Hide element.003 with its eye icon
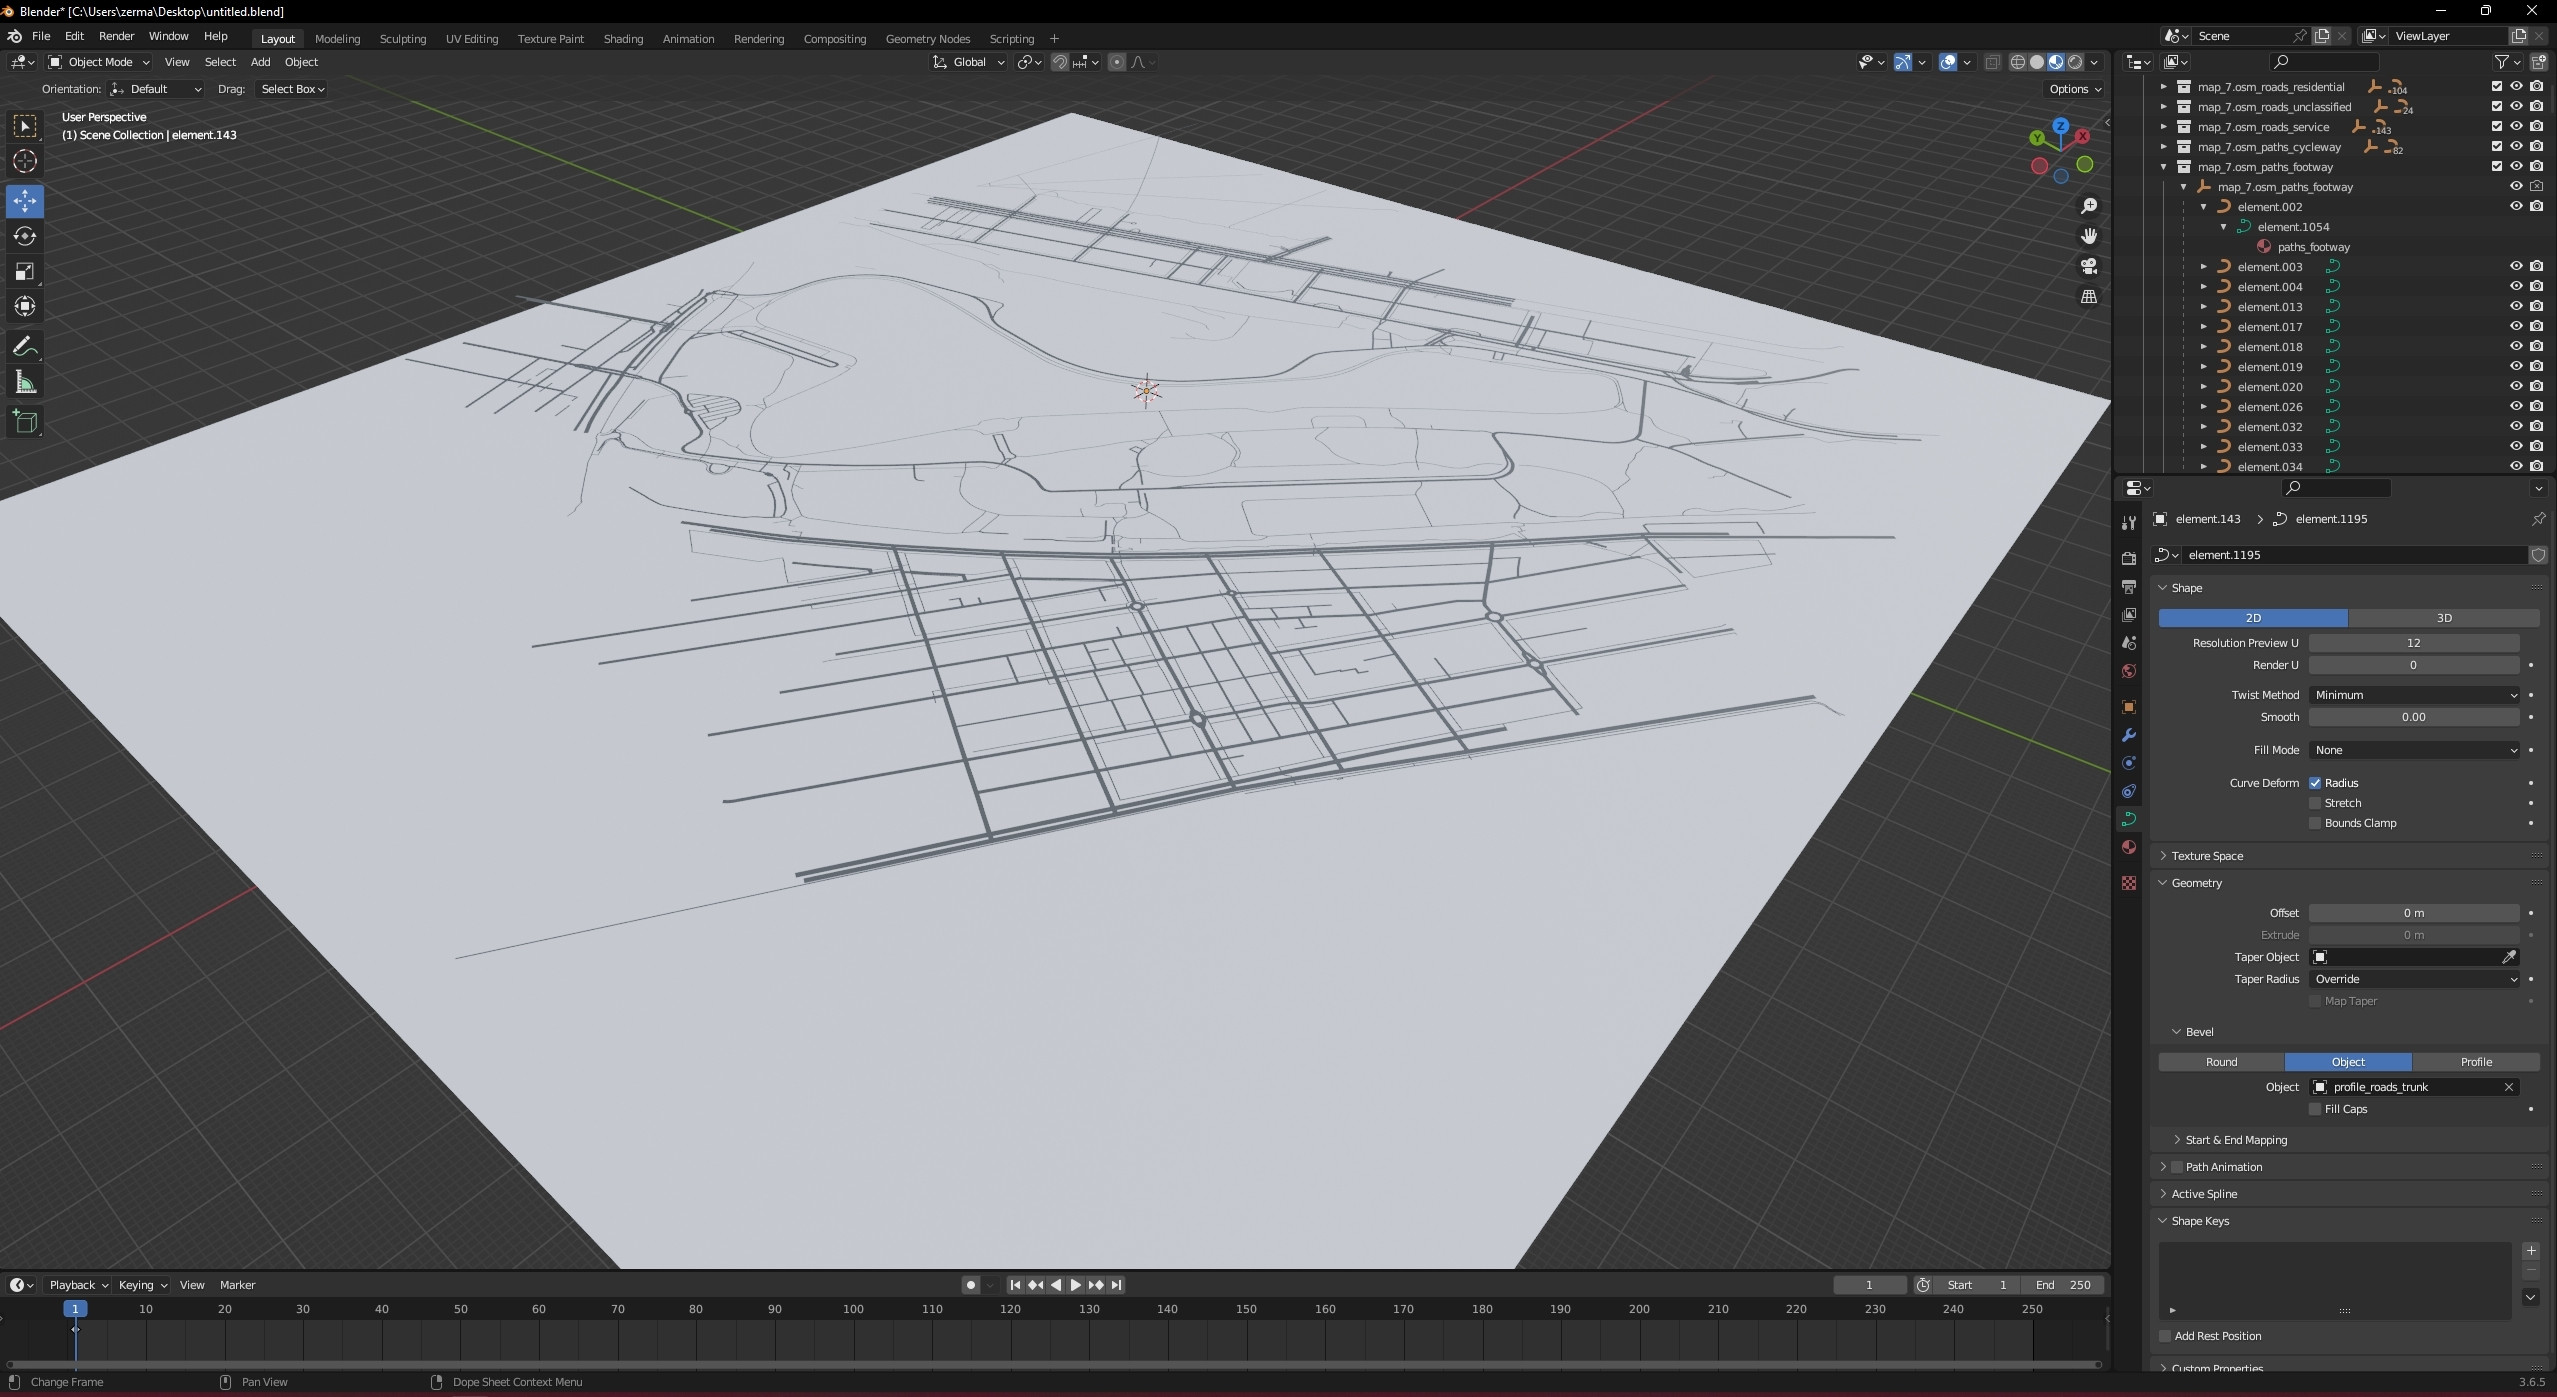Viewport: 2557px width, 1397px height. 2517,267
